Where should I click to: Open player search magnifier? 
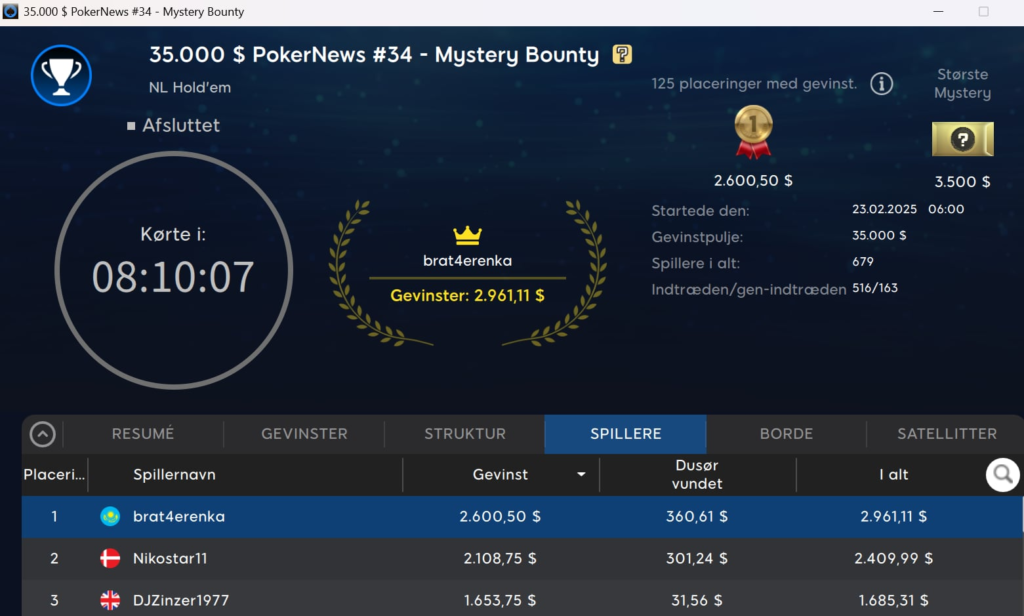point(1002,474)
